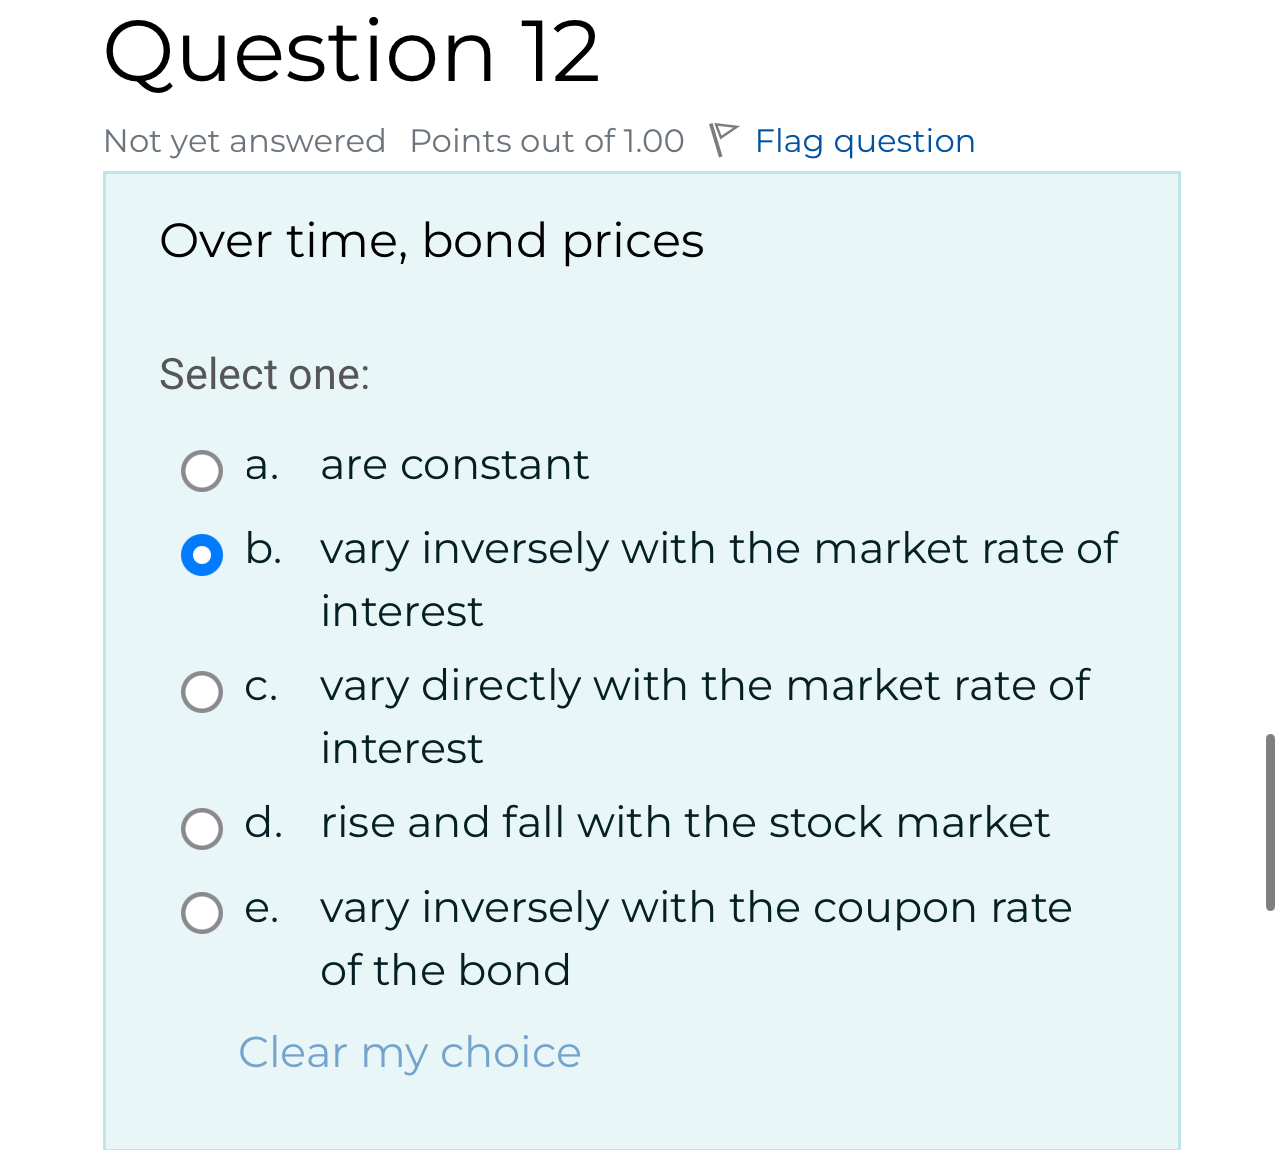Pick radio button for option d
The height and width of the screenshot is (1150, 1284).
coord(202,828)
